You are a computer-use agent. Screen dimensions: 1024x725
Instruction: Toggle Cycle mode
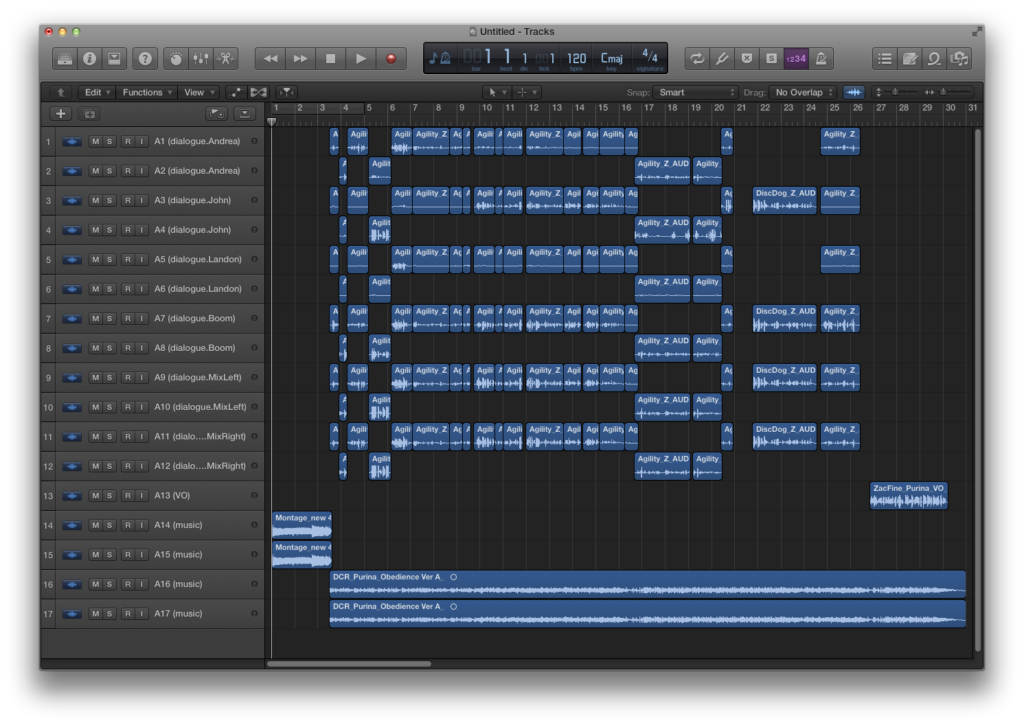coord(697,59)
